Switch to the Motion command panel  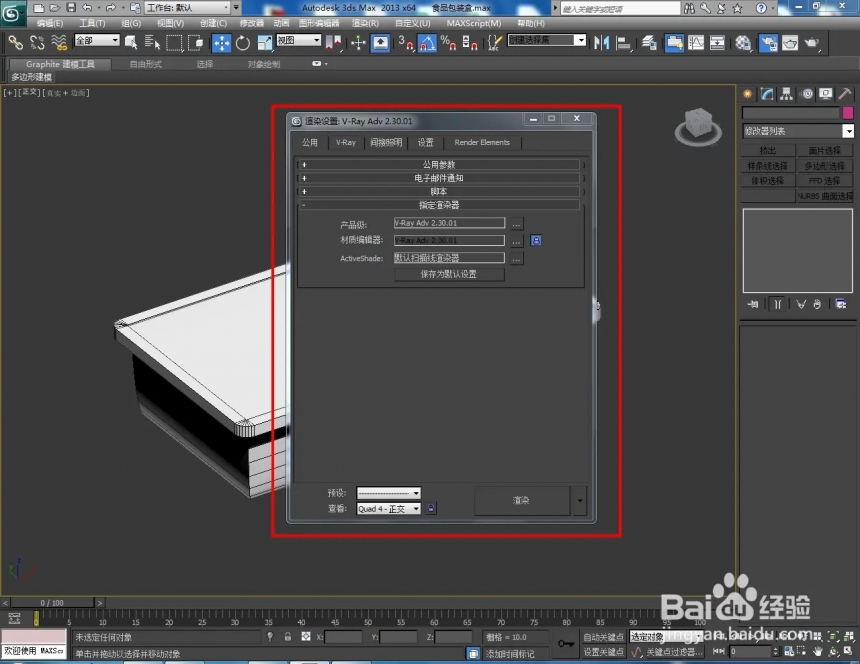tap(807, 94)
